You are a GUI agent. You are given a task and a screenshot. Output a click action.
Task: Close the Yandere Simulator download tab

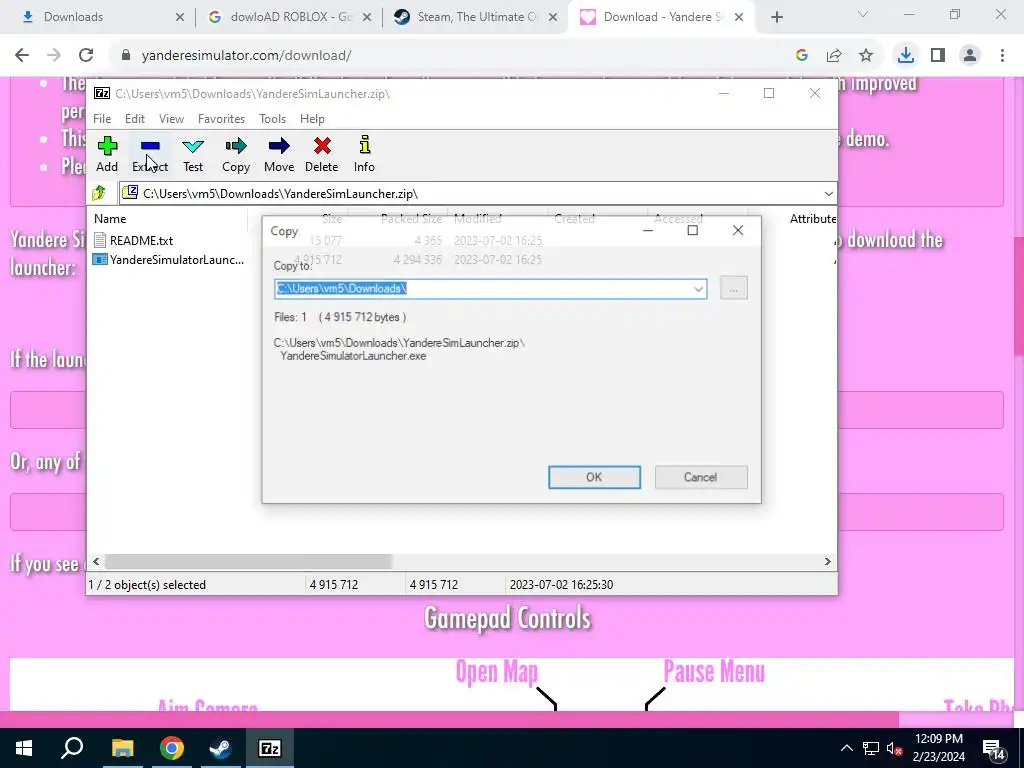pyautogui.click(x=739, y=17)
